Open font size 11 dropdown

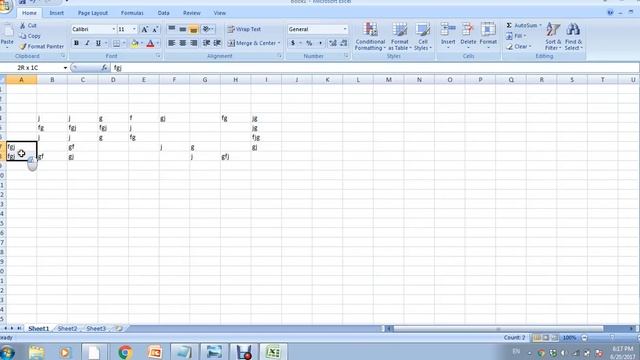pos(134,29)
